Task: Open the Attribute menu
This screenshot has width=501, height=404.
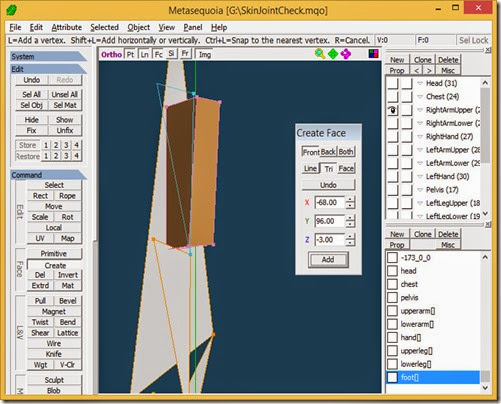Action: [x=67, y=27]
